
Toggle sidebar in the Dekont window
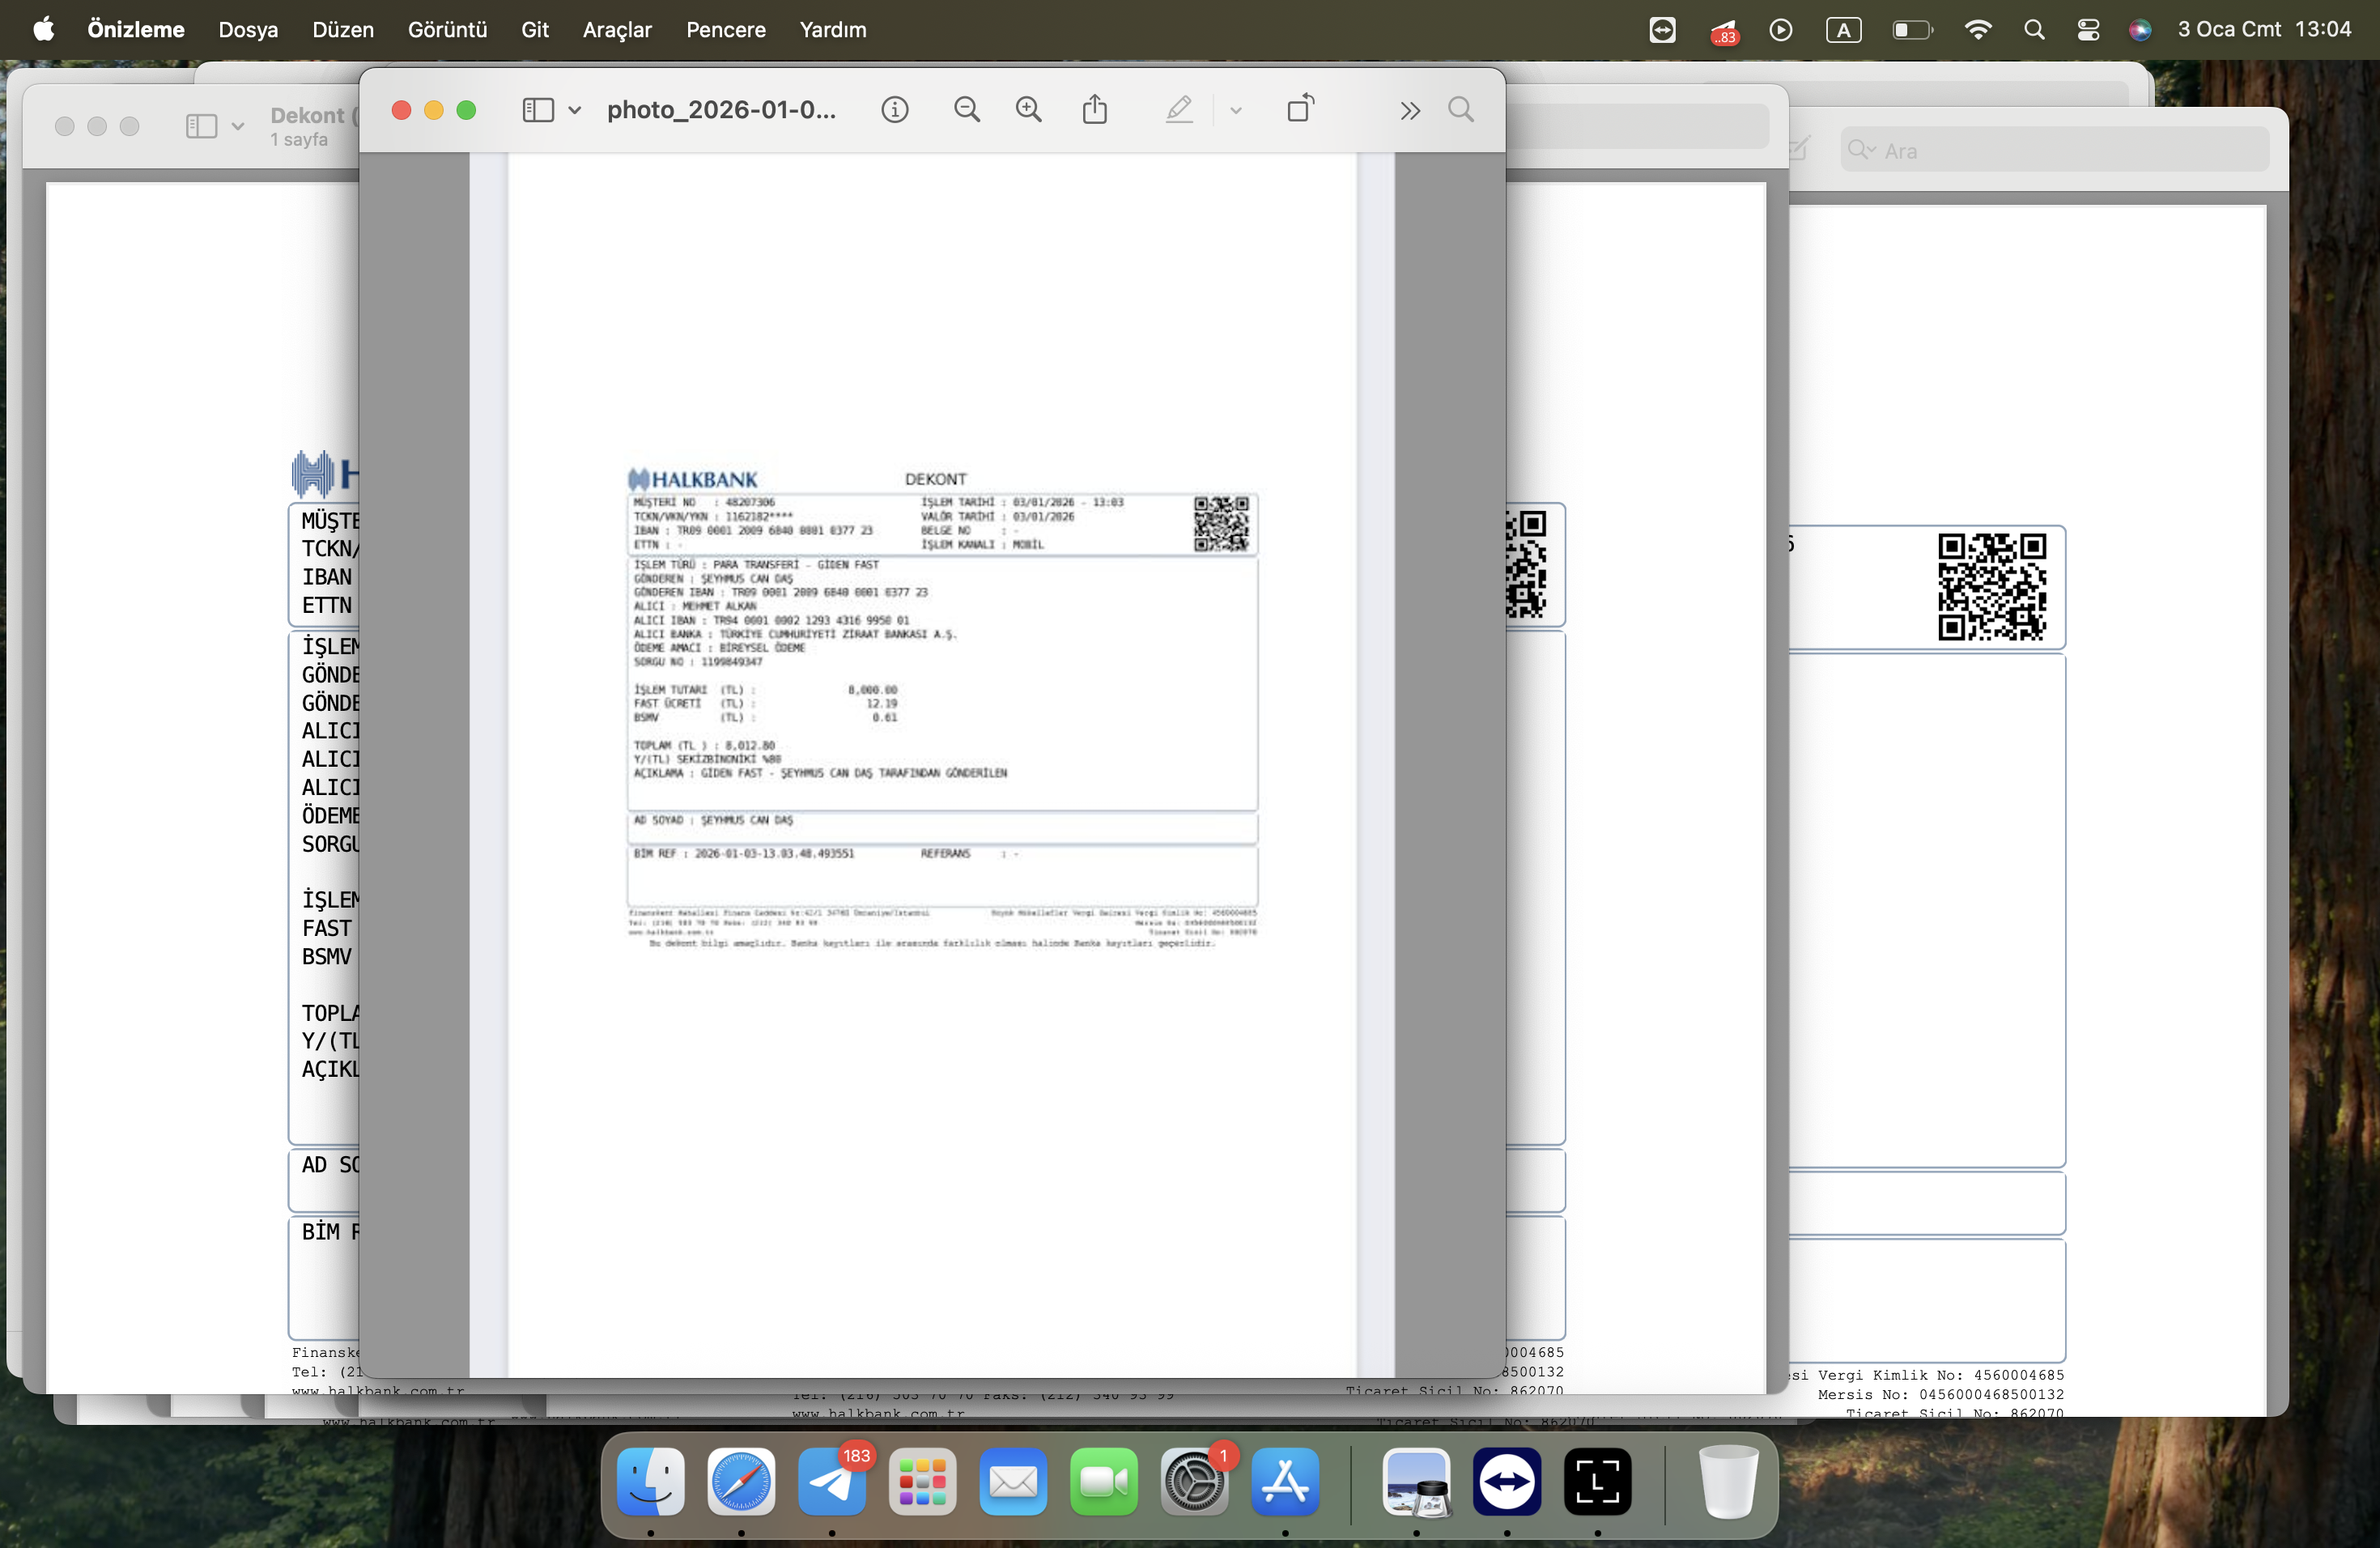(201, 126)
